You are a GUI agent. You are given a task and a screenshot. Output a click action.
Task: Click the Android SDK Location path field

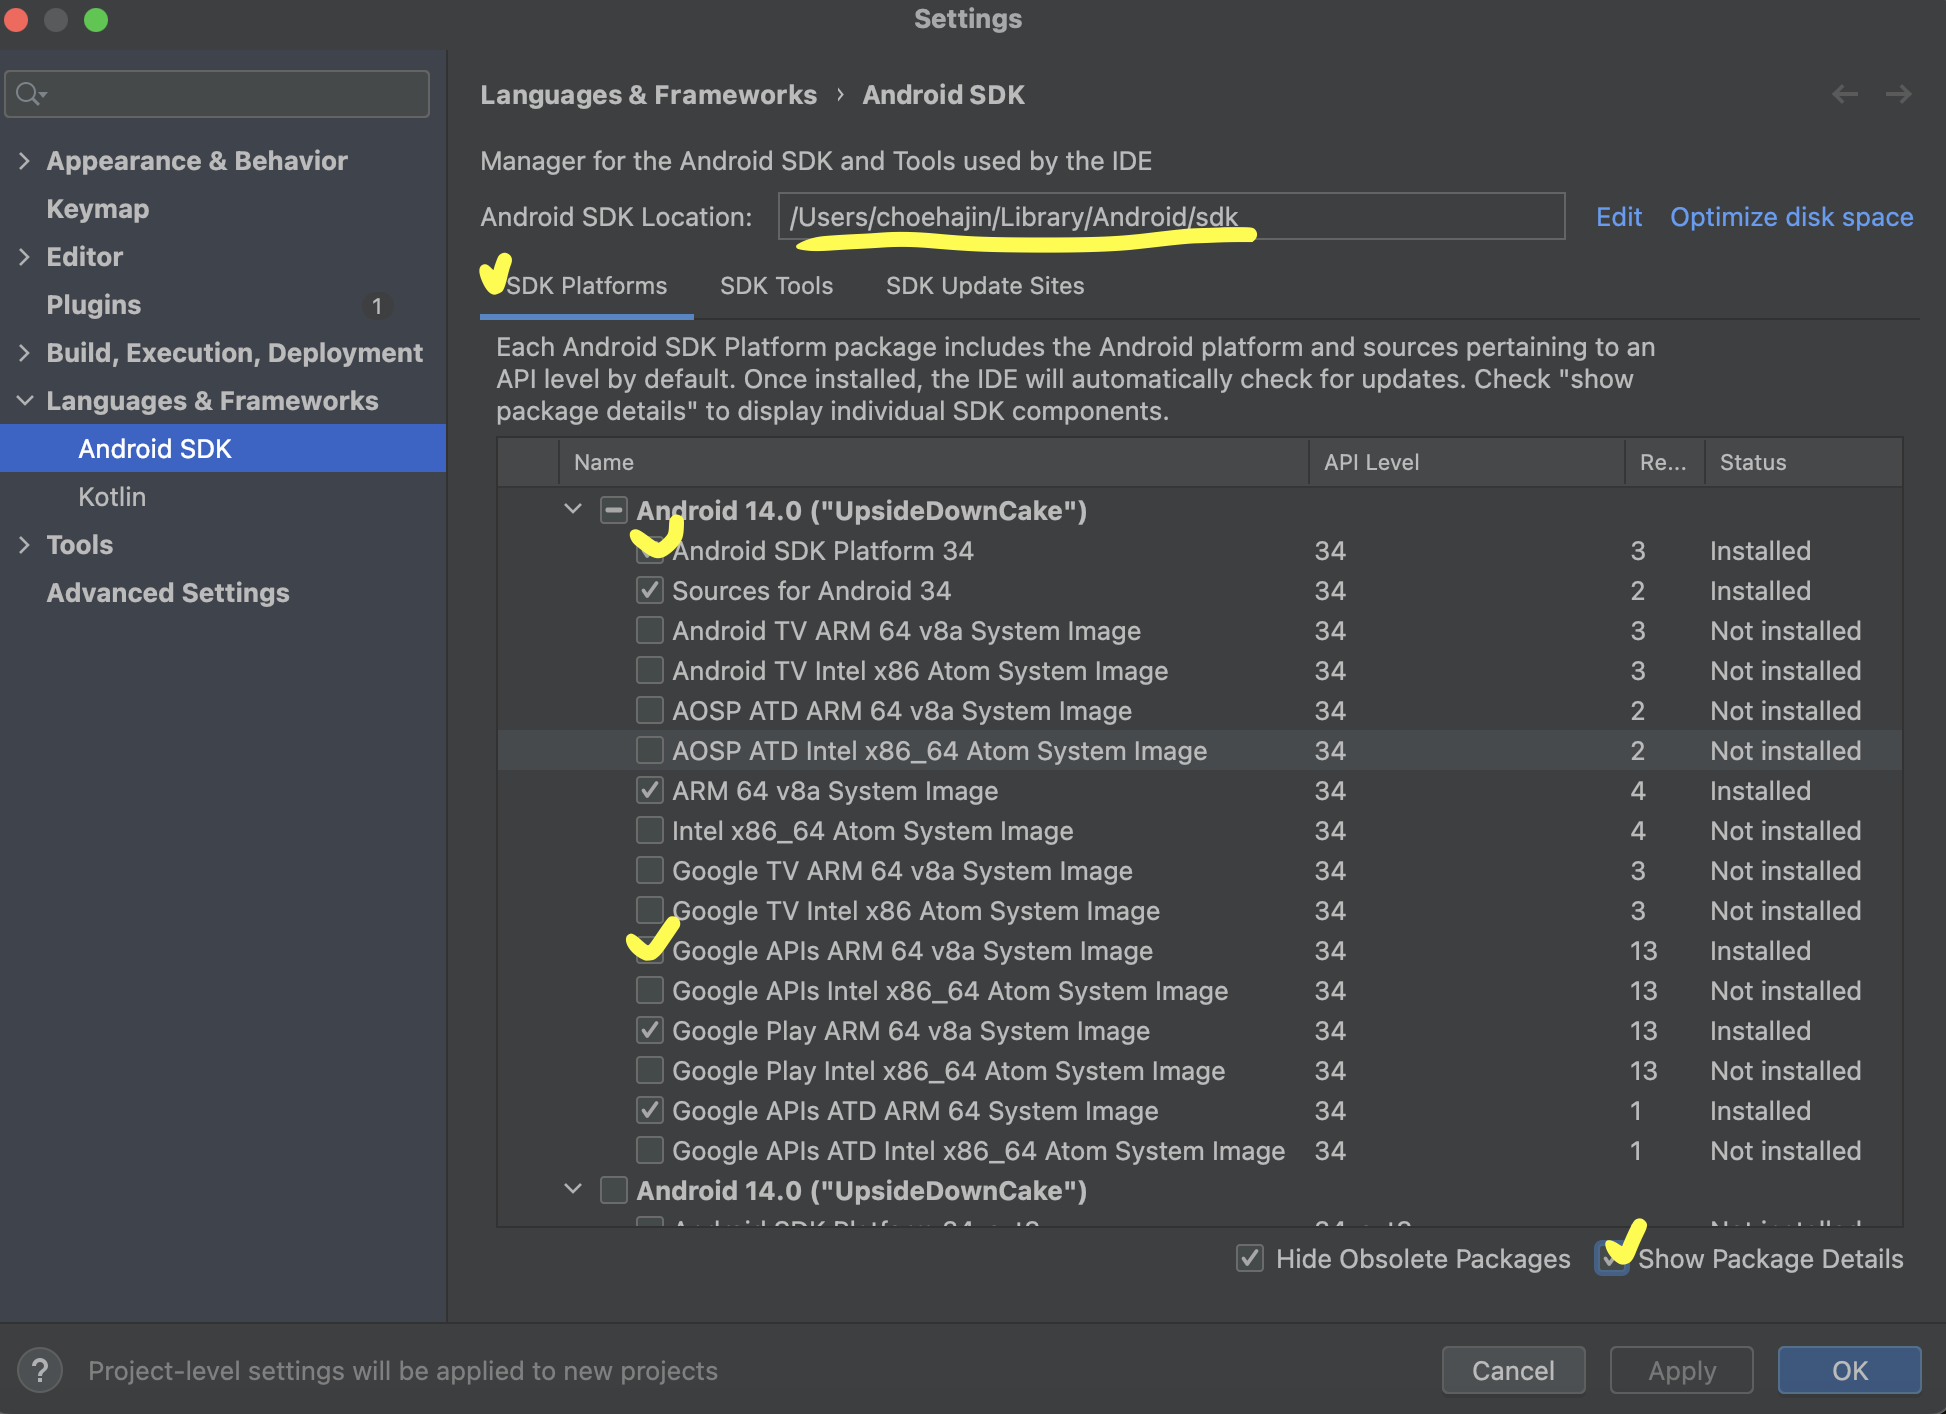pos(1171,217)
